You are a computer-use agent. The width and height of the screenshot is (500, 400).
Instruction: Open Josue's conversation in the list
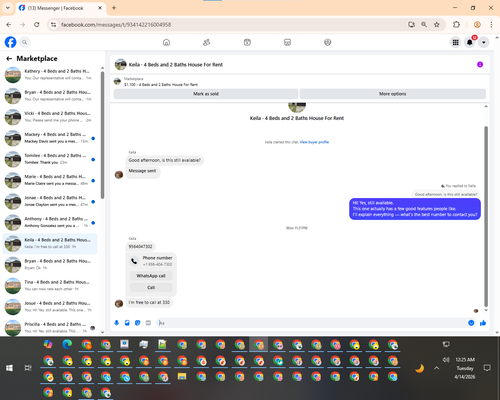coord(50,307)
